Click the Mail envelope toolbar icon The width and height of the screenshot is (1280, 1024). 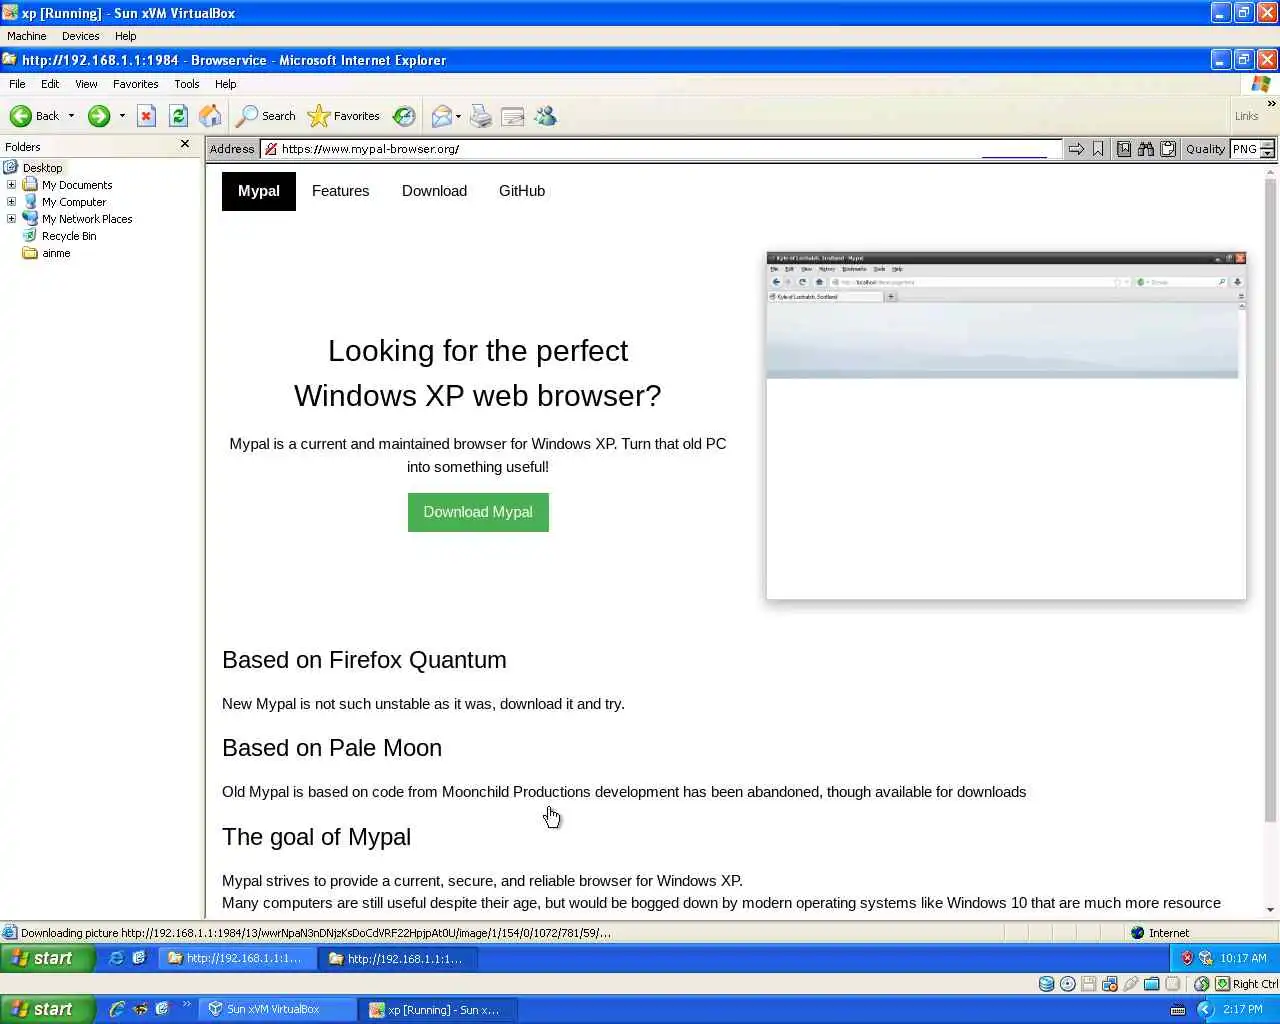[x=441, y=116]
